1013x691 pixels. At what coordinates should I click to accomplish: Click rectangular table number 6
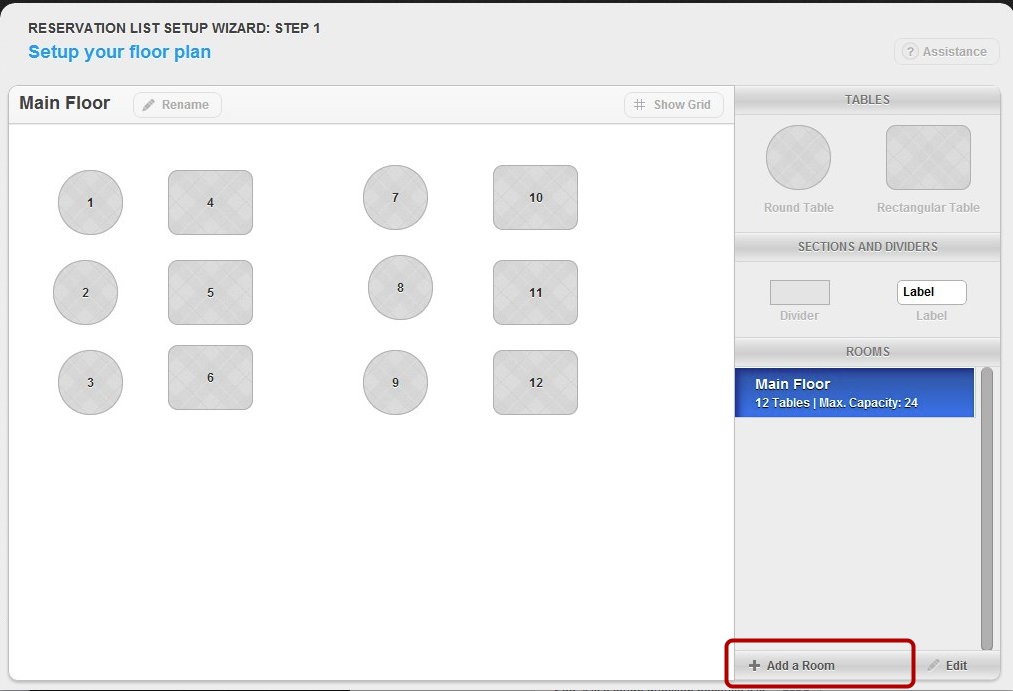(x=210, y=377)
